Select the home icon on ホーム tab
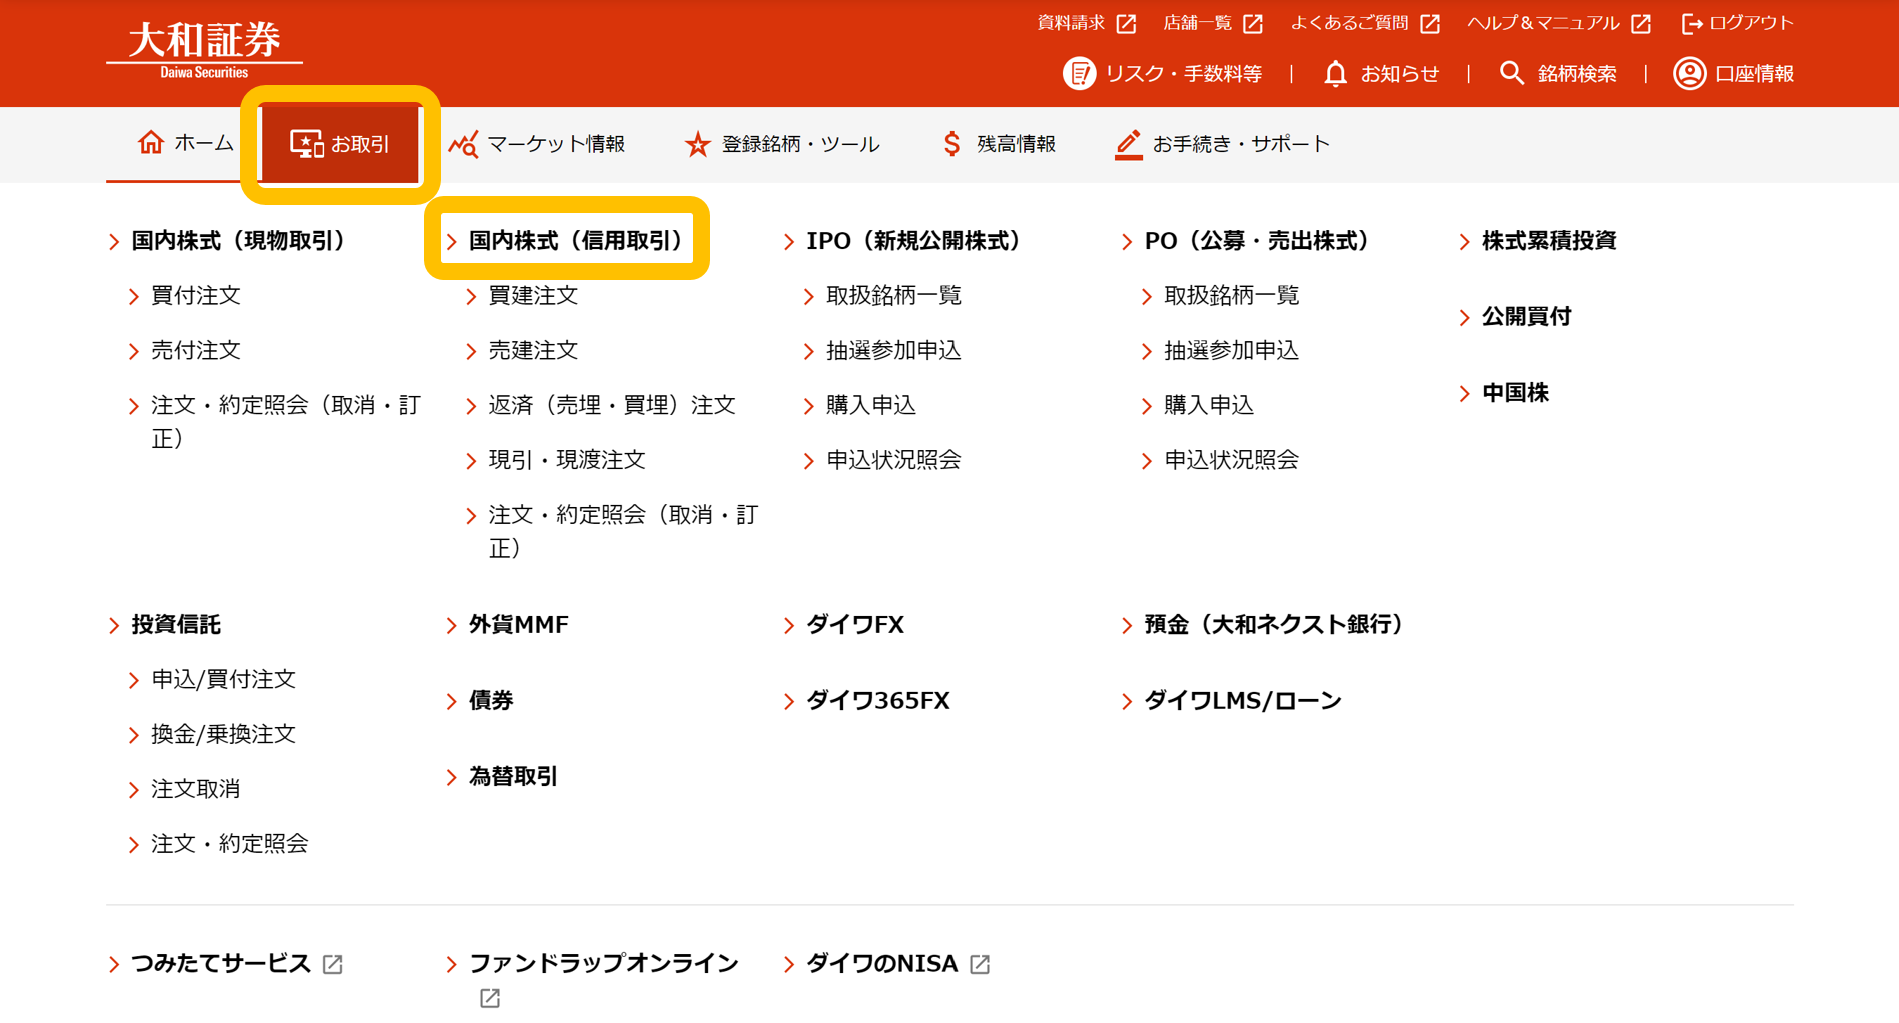 (151, 143)
